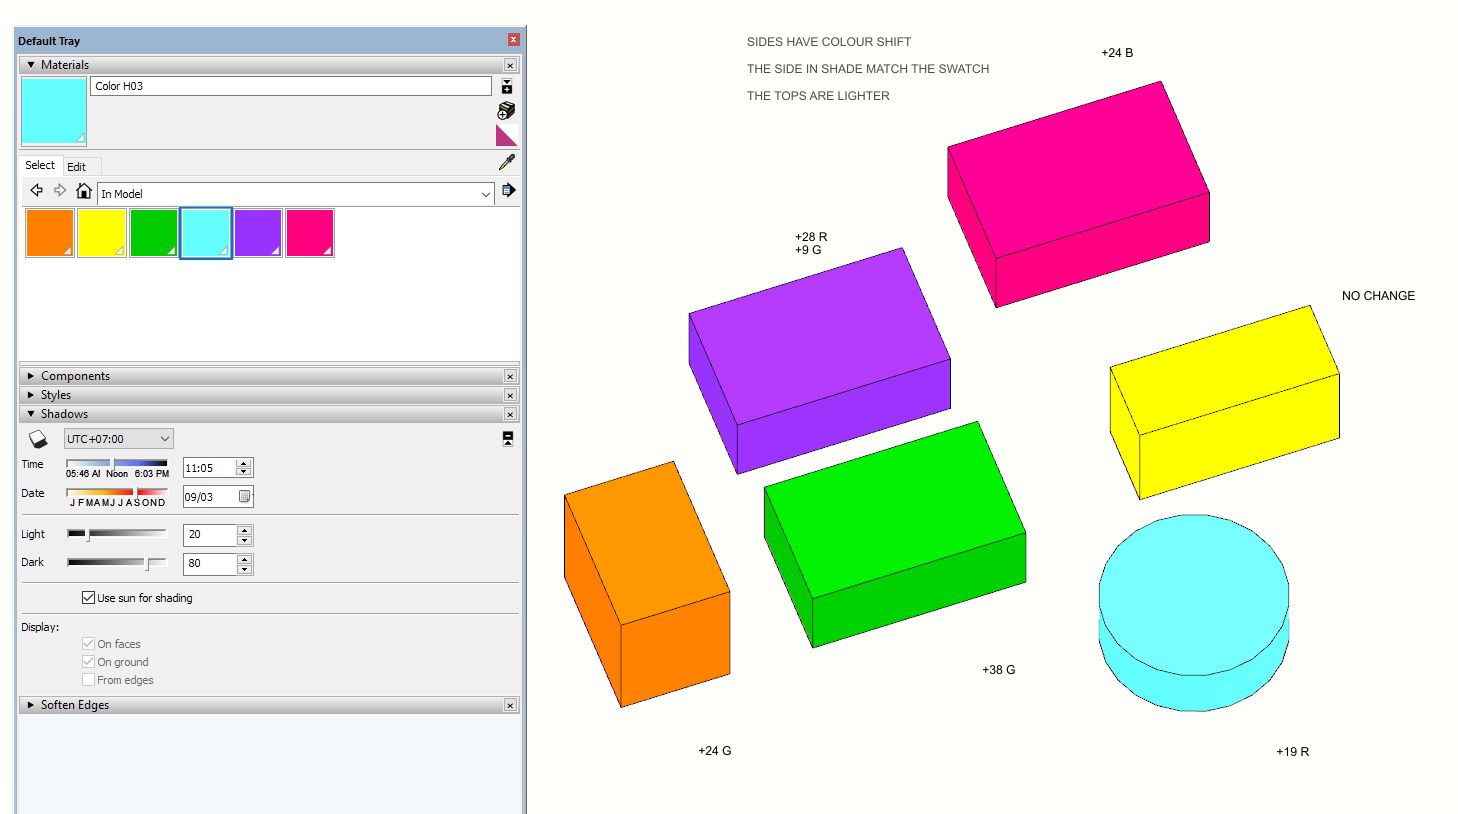Viewport: 1458px width, 814px height.
Task: Enable the From edges display option
Action: point(88,679)
